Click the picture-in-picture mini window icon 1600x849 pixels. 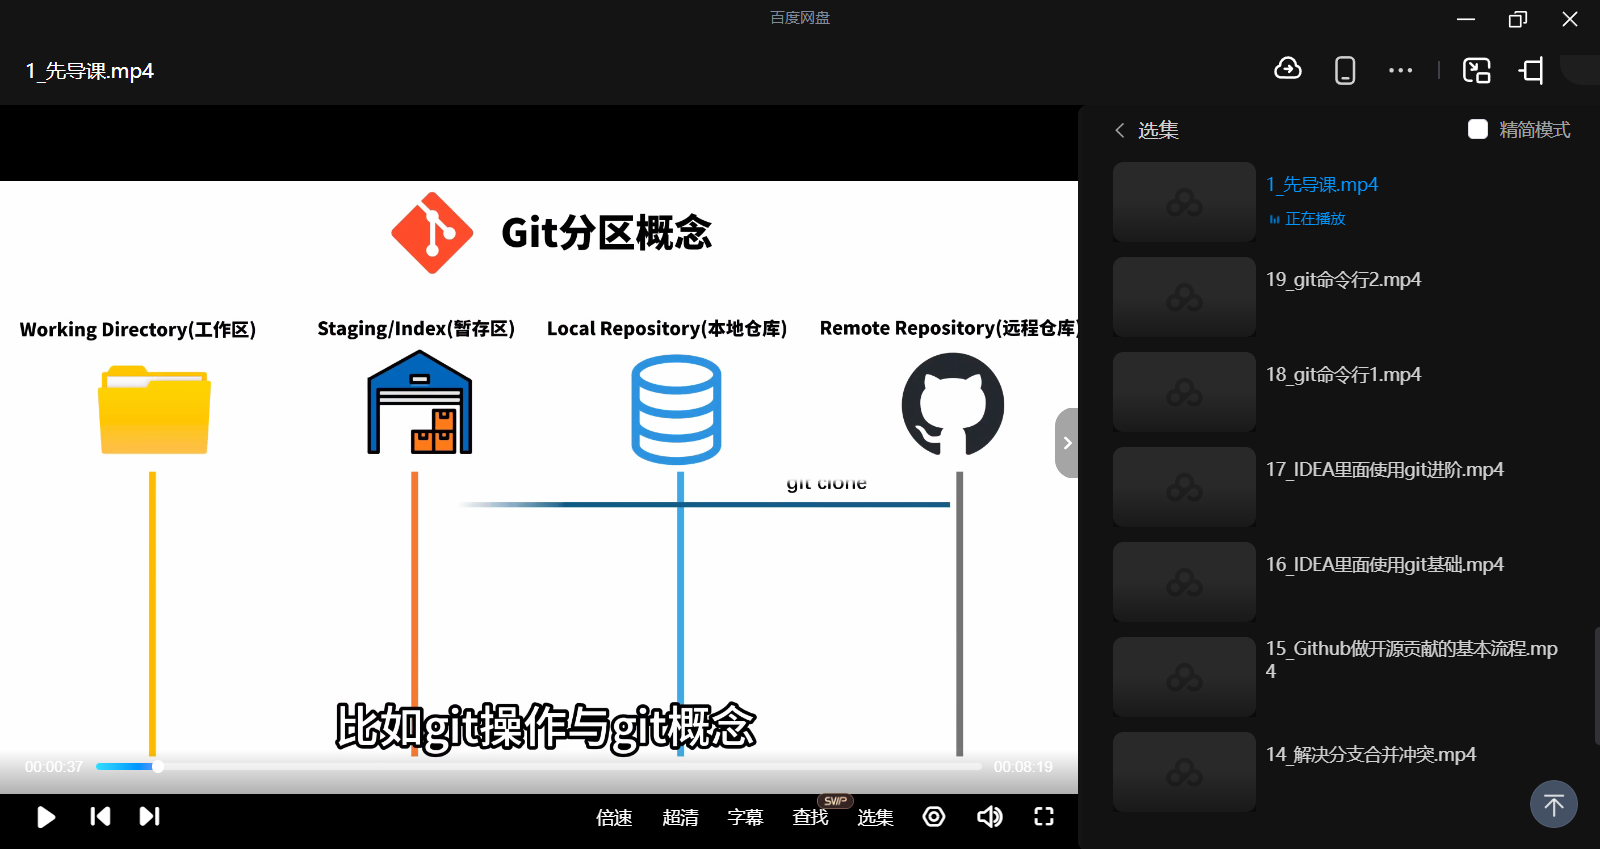1476,70
